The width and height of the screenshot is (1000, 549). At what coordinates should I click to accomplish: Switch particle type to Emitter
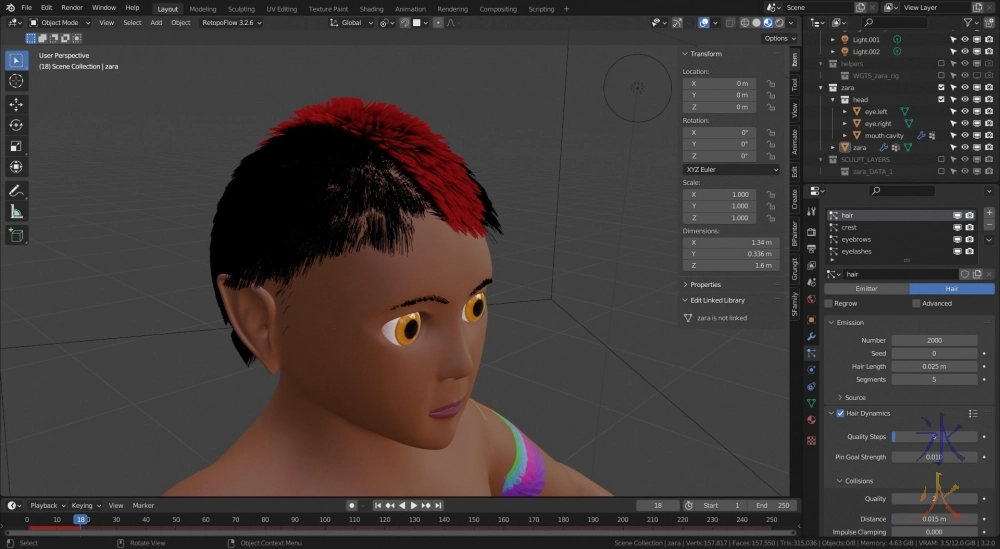point(866,288)
